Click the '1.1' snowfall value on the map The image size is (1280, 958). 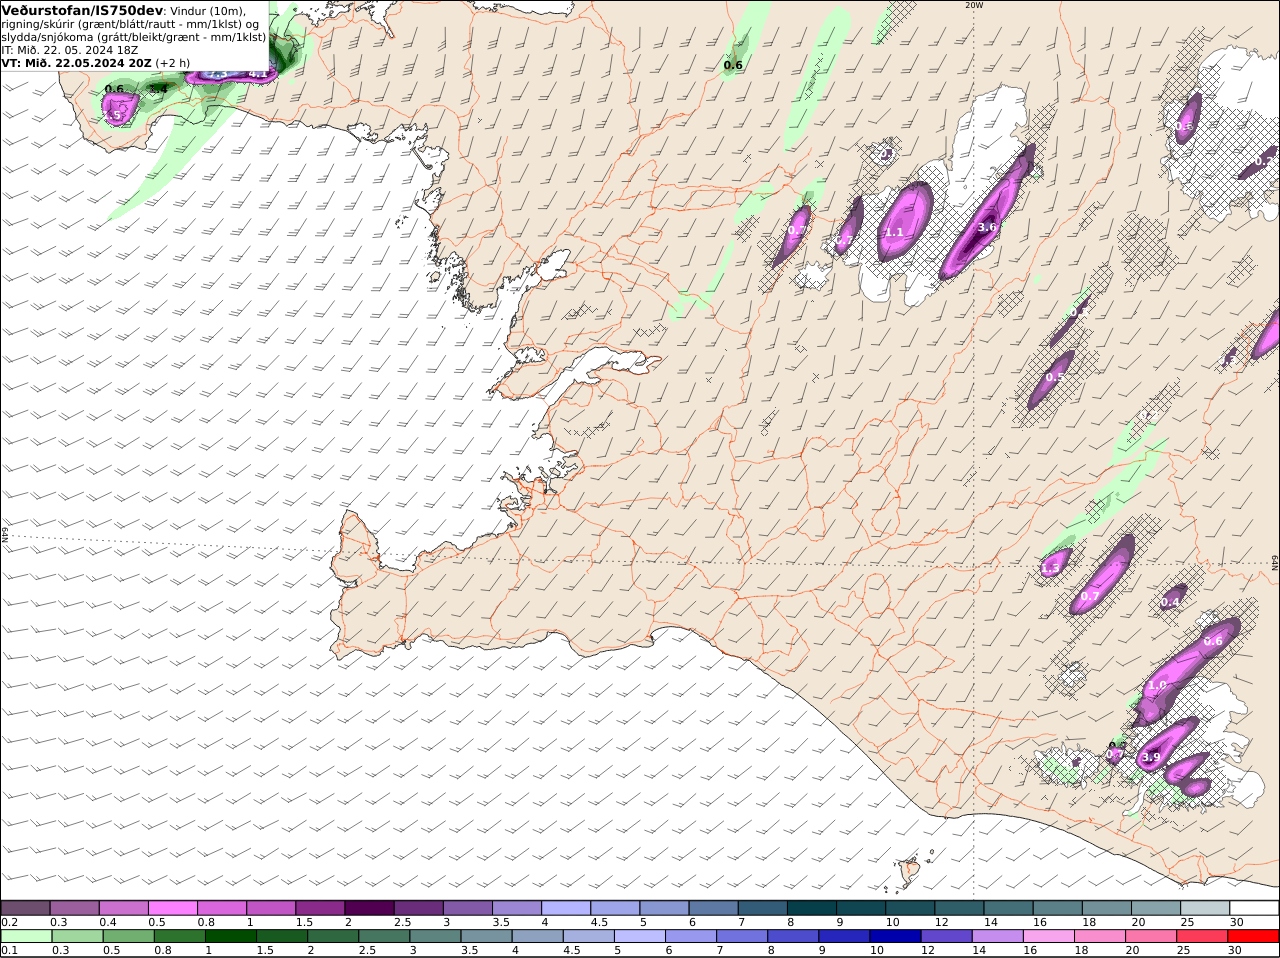894,231
